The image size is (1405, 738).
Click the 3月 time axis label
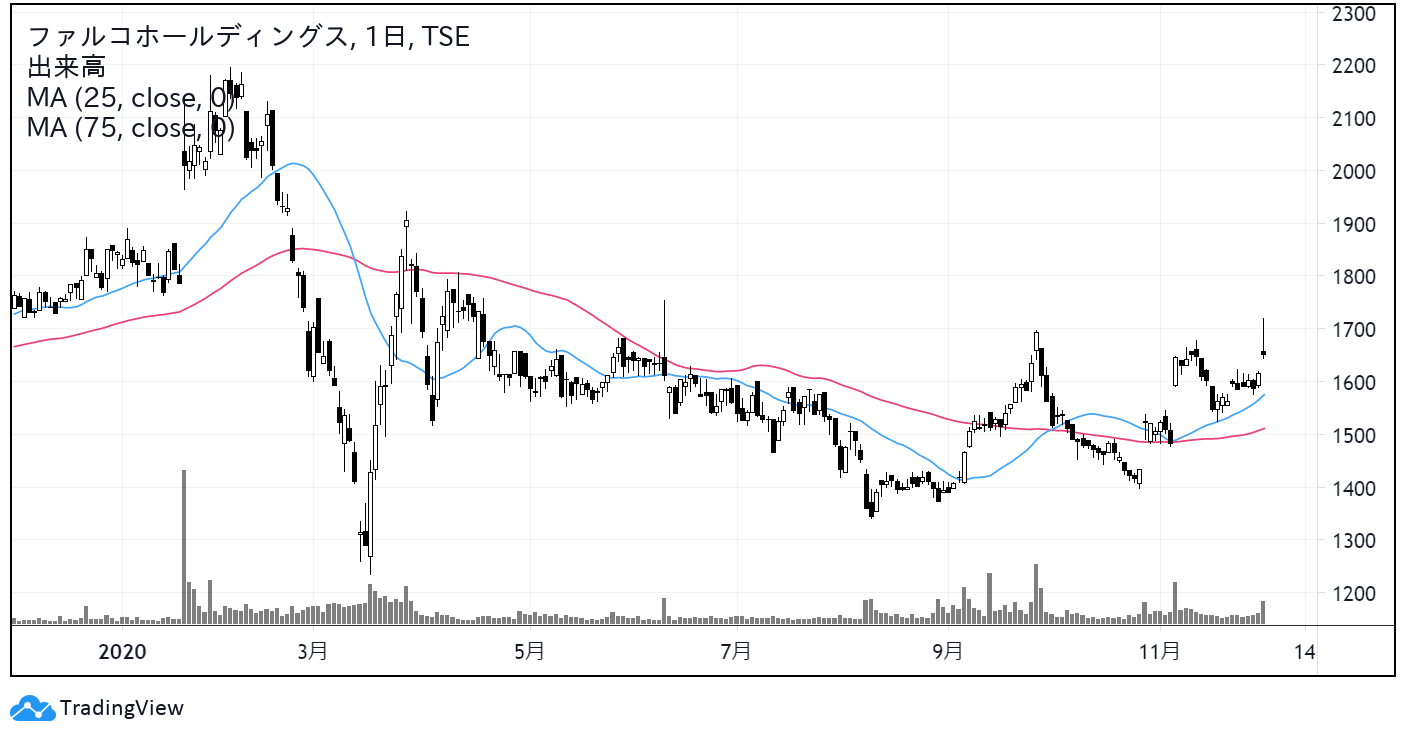tap(313, 652)
